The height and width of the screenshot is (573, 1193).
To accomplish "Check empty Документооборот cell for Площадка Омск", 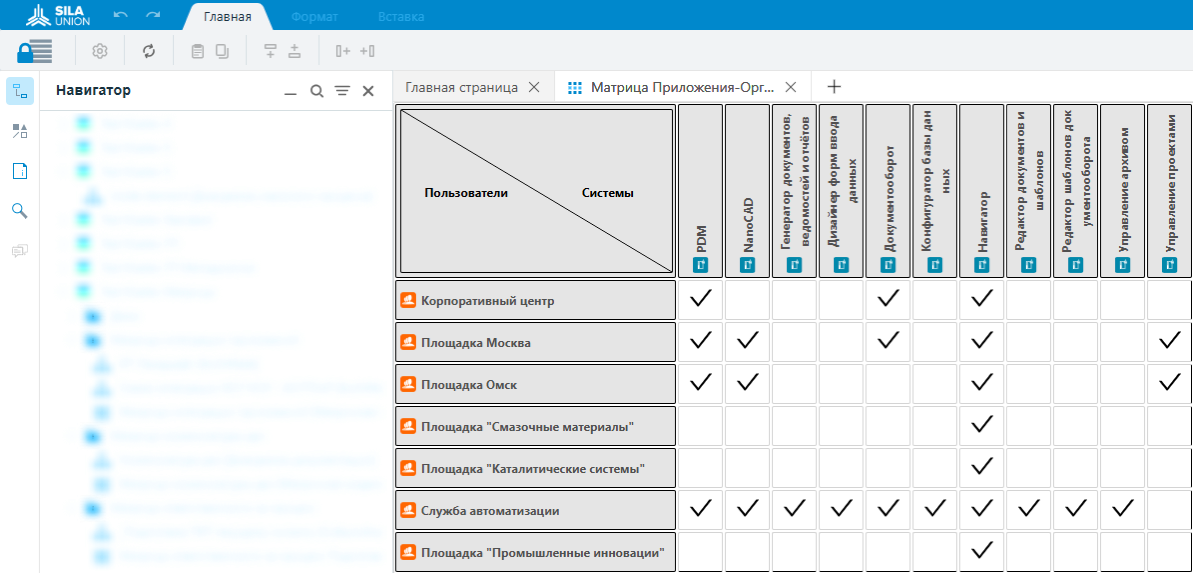I will 888,383.
